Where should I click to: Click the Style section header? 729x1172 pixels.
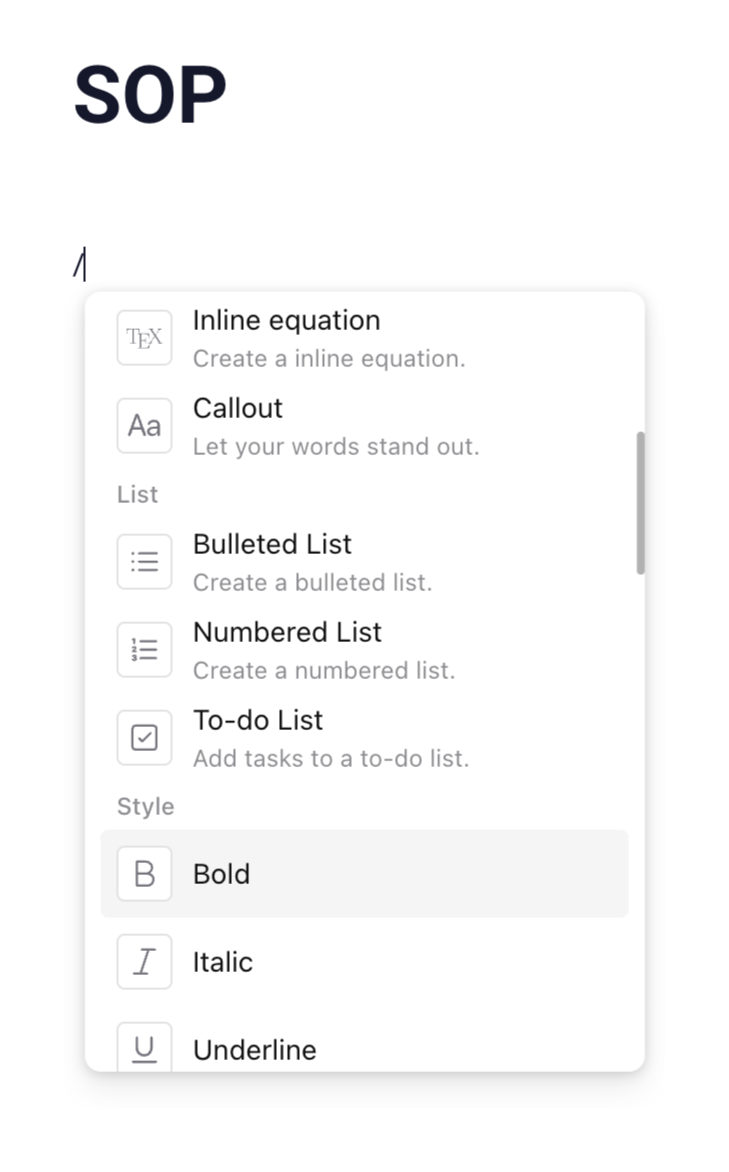(144, 805)
